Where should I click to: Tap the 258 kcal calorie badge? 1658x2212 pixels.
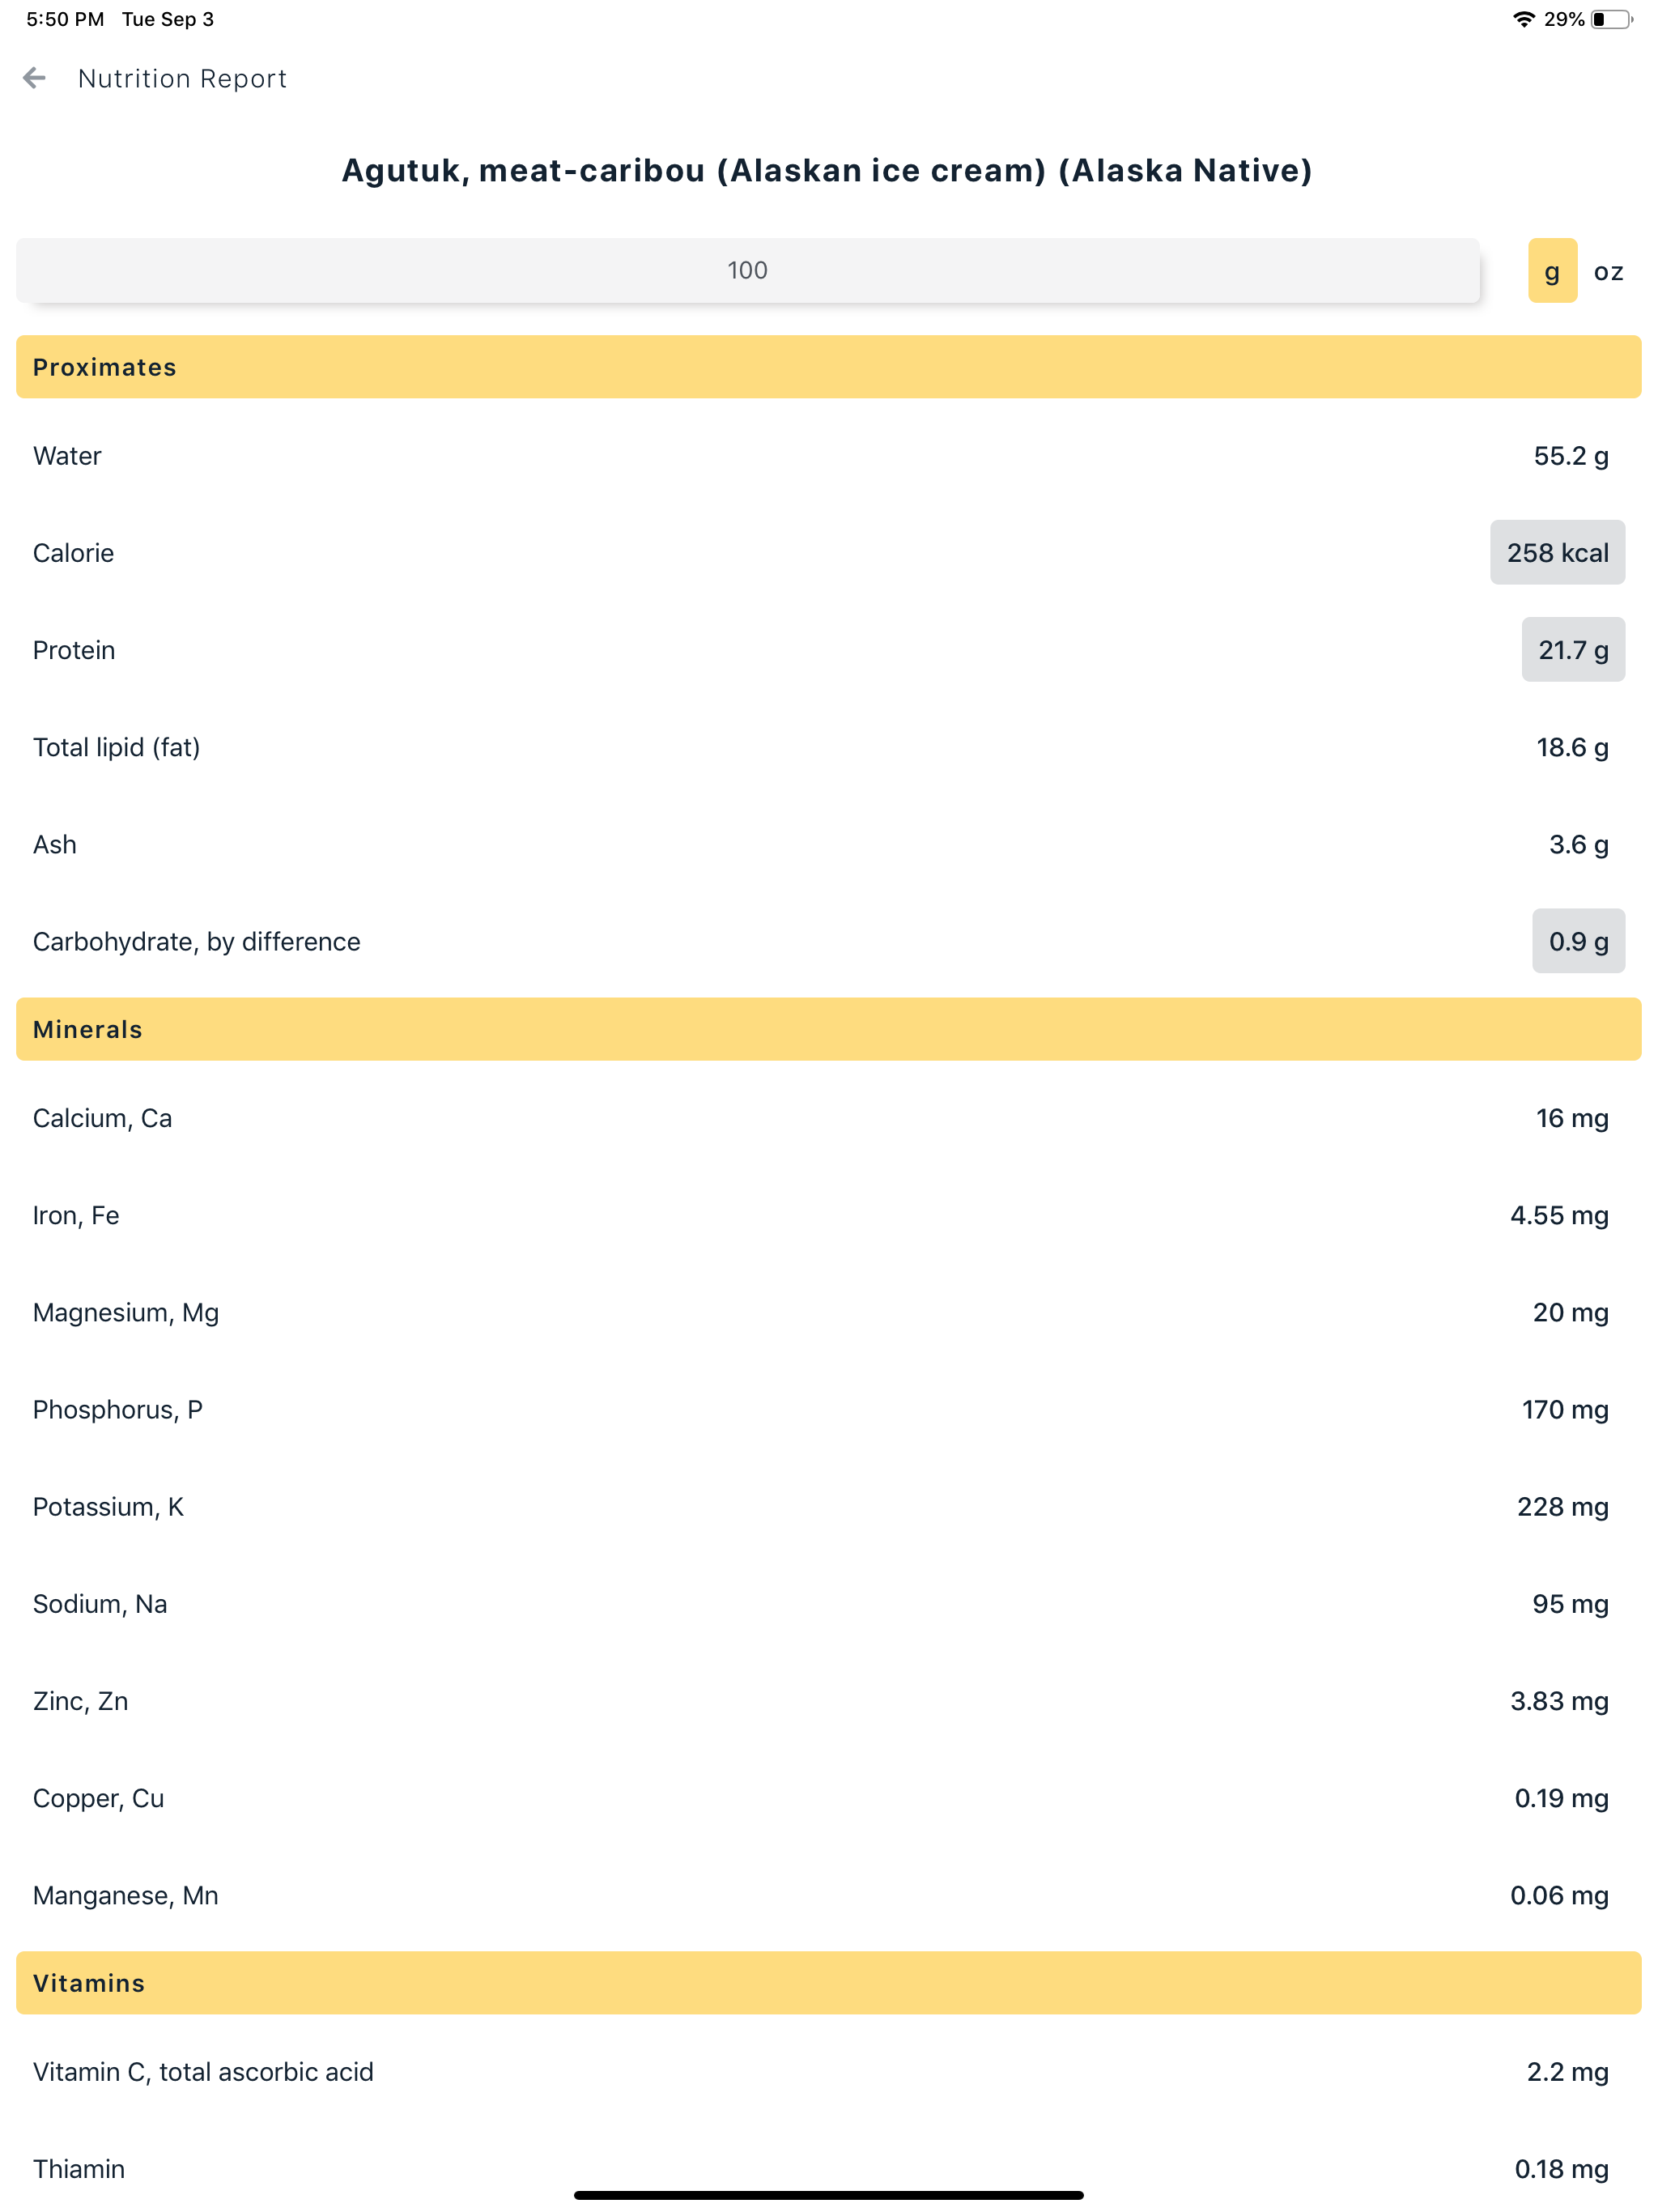click(1557, 552)
